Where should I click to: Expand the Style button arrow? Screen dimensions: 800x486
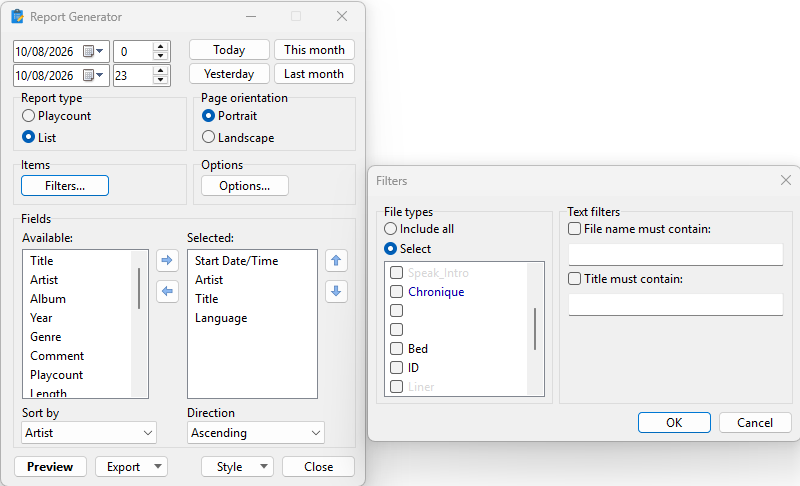264,466
